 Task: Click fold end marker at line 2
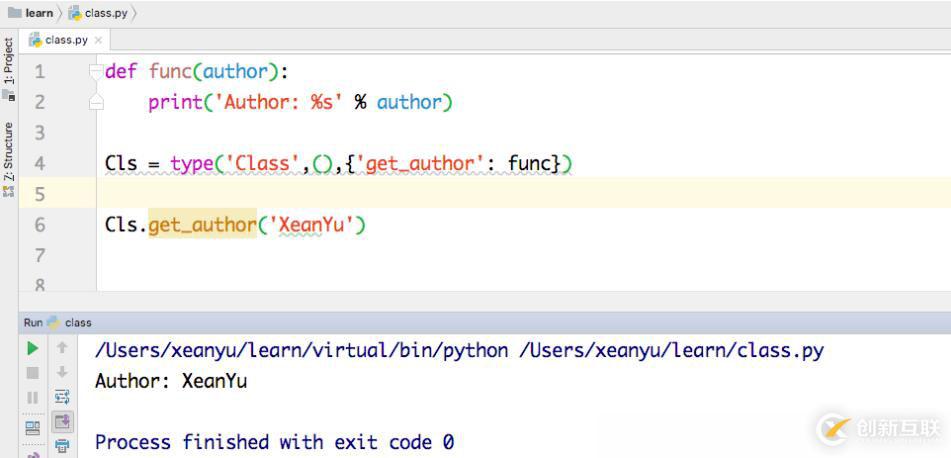(x=96, y=102)
